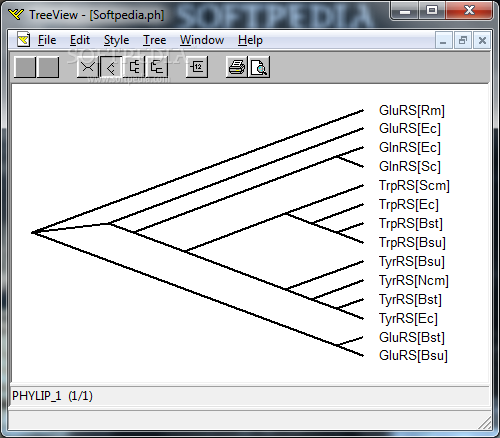Viewport: 500px width, 438px height.
Task: Click the GluRS[Rm] taxon label
Action: [412, 110]
